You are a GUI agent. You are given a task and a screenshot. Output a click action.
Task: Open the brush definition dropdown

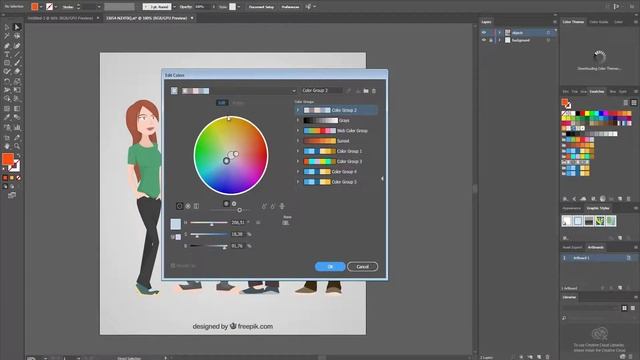click(174, 7)
